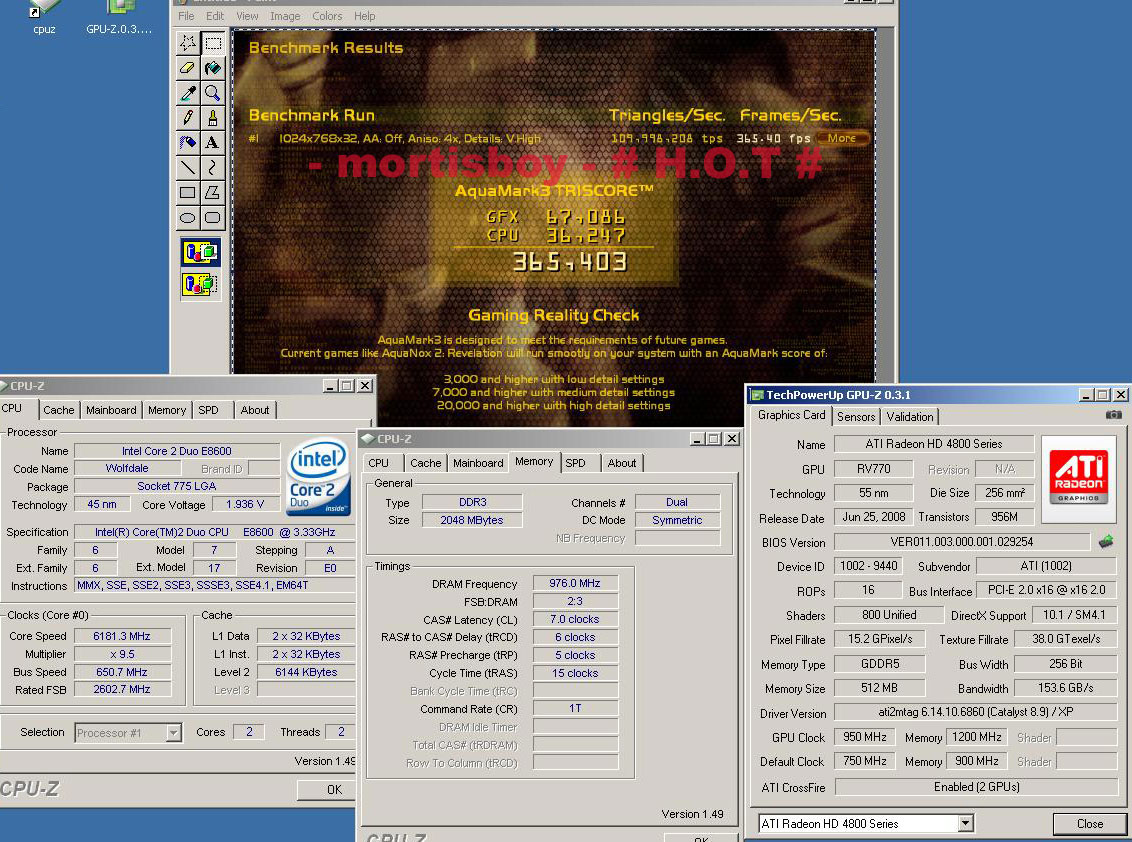Image resolution: width=1132 pixels, height=842 pixels.
Task: Select the Magnifier tool in Paint
Action: click(x=213, y=92)
